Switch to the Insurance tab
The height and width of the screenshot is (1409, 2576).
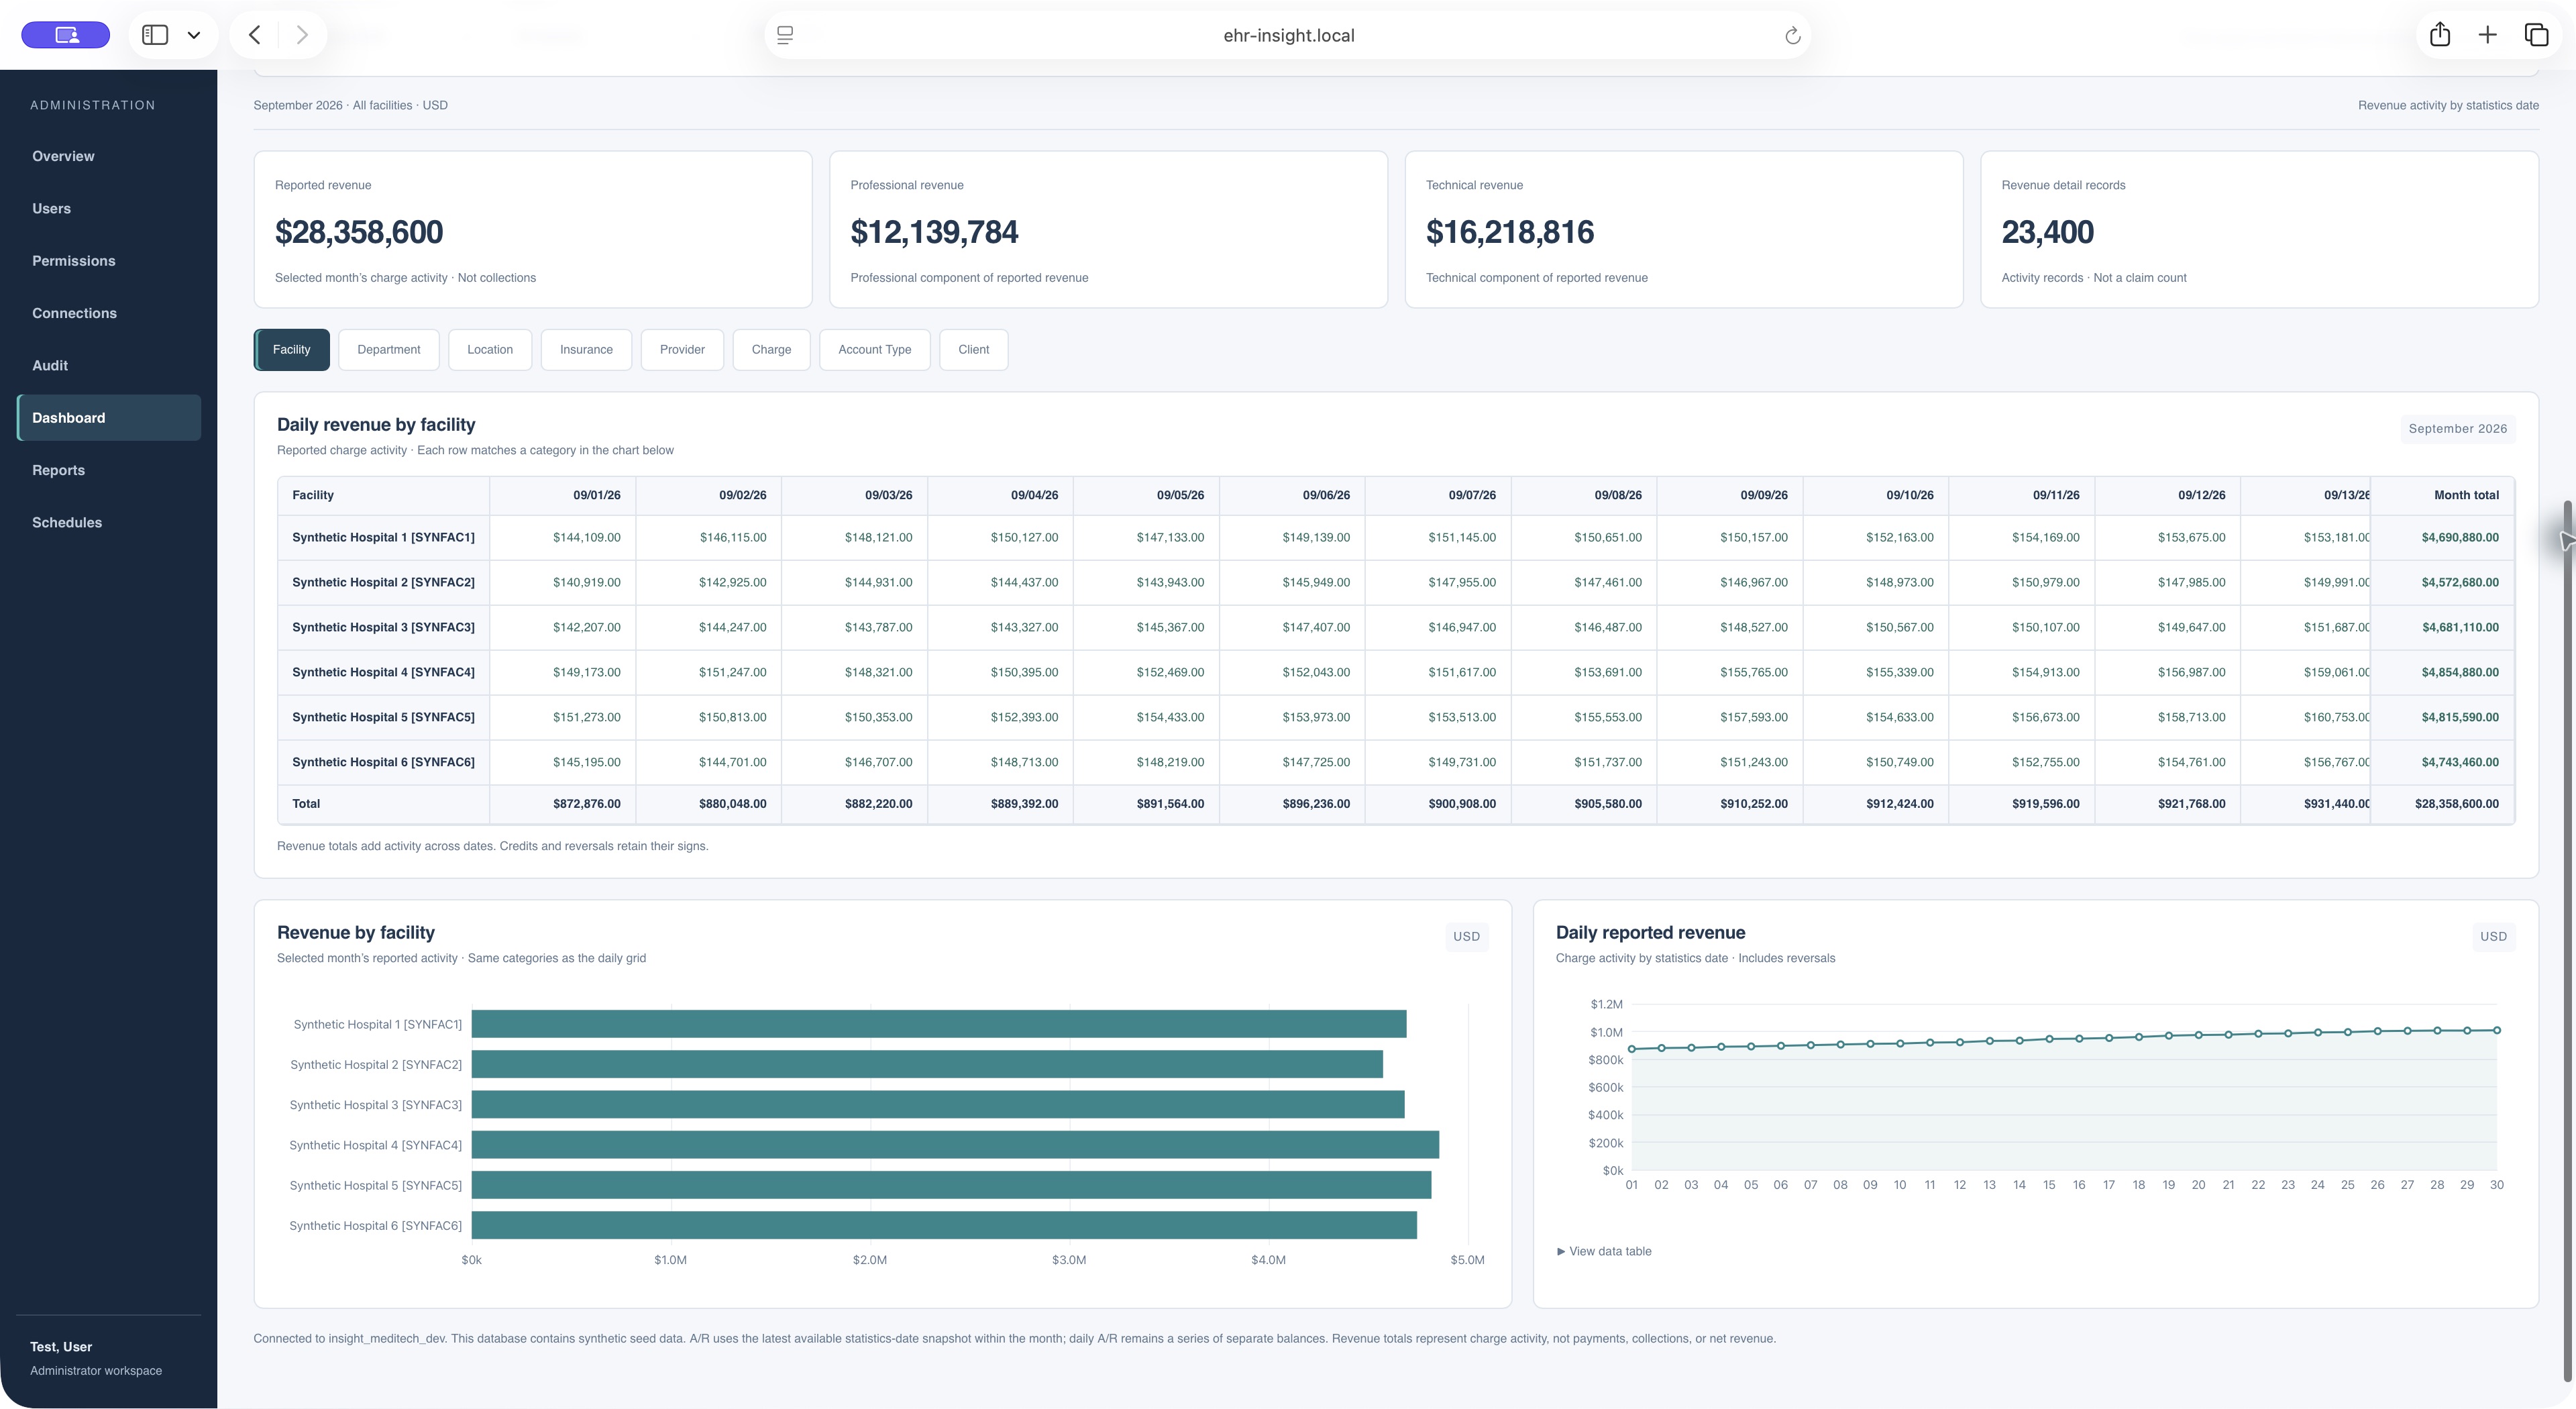click(x=586, y=349)
